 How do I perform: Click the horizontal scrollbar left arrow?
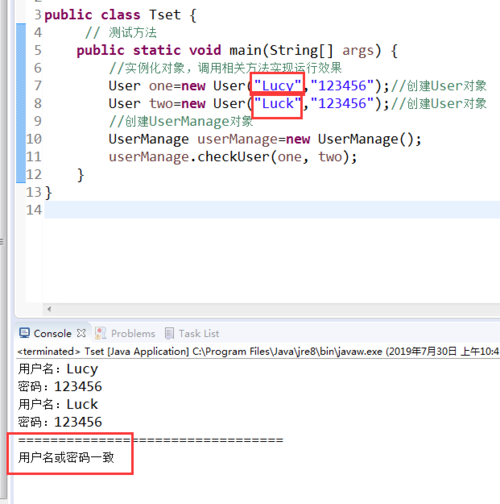(49, 309)
